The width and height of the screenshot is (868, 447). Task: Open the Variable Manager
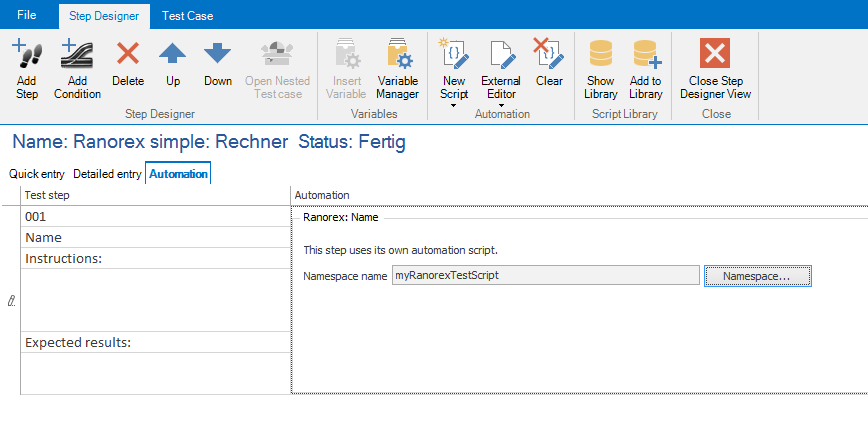pos(397,55)
